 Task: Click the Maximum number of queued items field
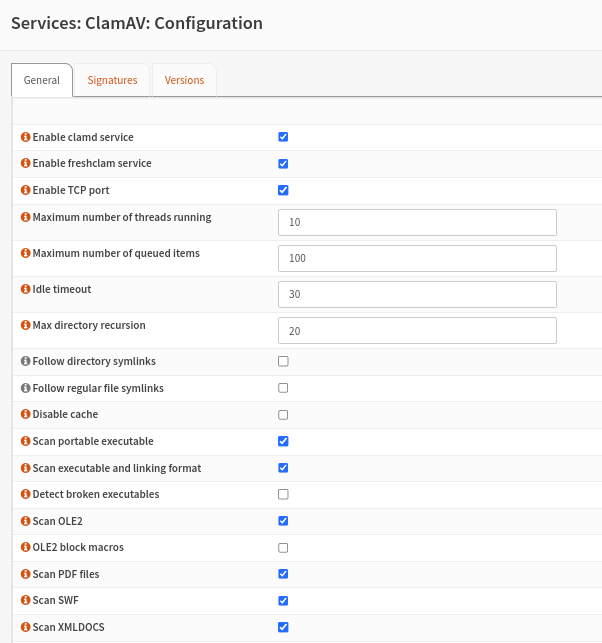(417, 258)
